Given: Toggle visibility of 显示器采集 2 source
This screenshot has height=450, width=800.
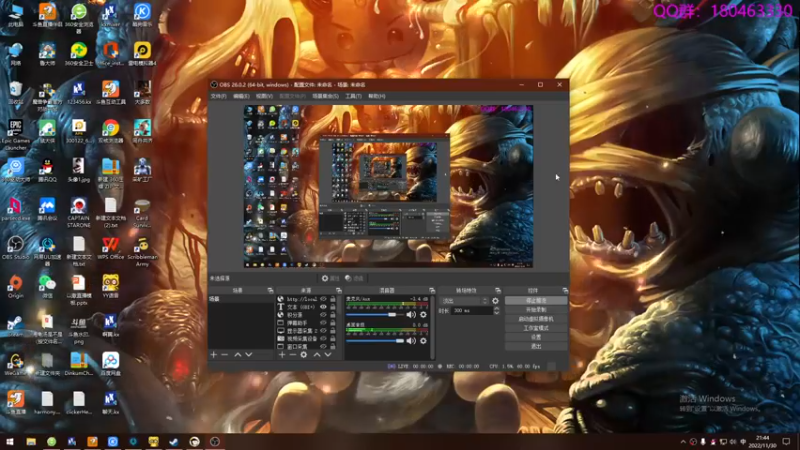Looking at the screenshot, I should (x=323, y=331).
